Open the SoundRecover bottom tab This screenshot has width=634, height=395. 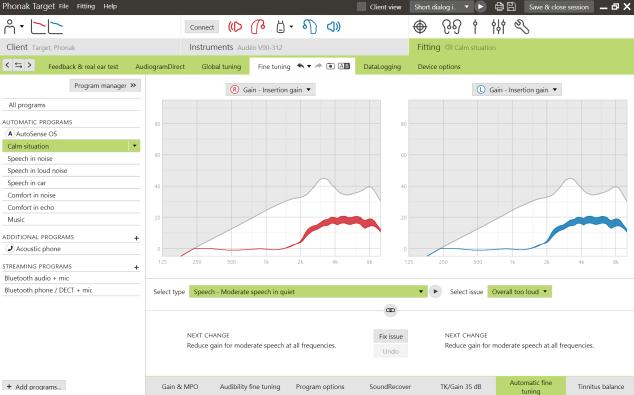point(390,387)
